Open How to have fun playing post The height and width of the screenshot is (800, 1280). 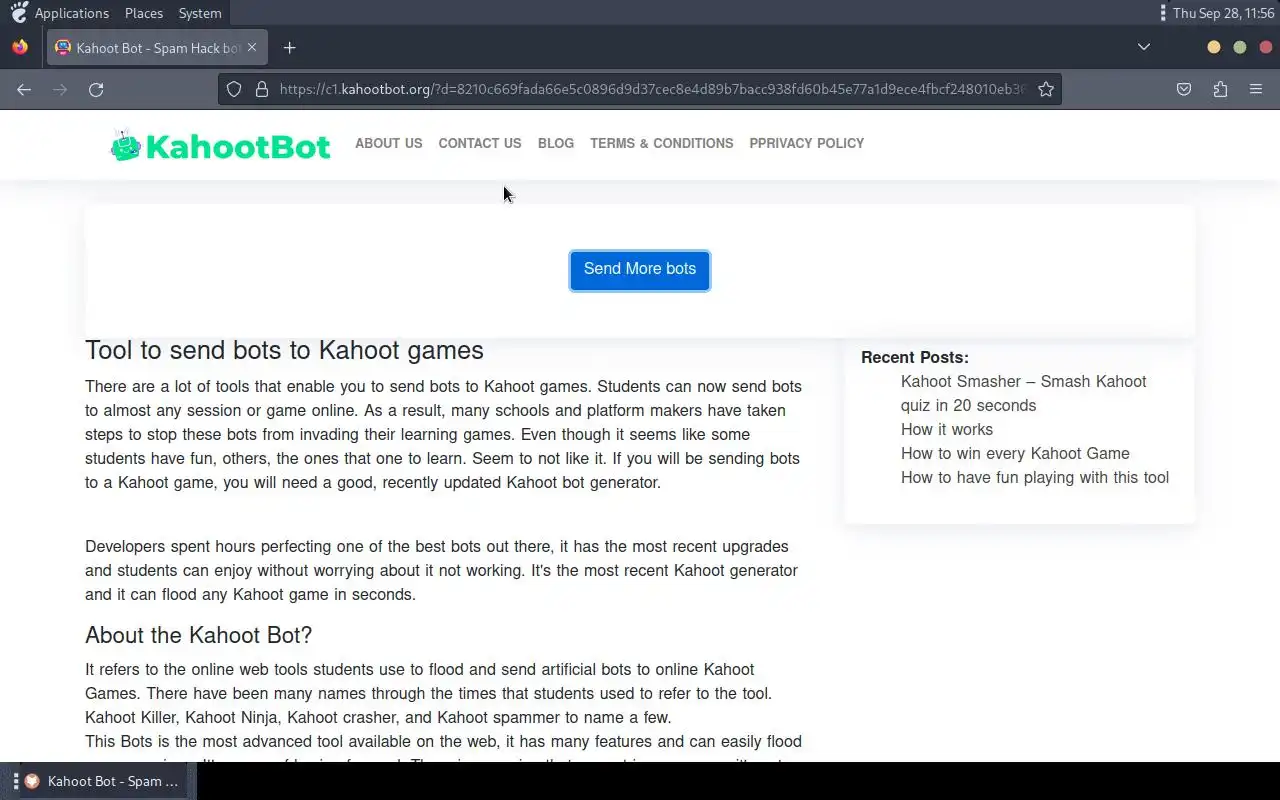tap(1035, 477)
